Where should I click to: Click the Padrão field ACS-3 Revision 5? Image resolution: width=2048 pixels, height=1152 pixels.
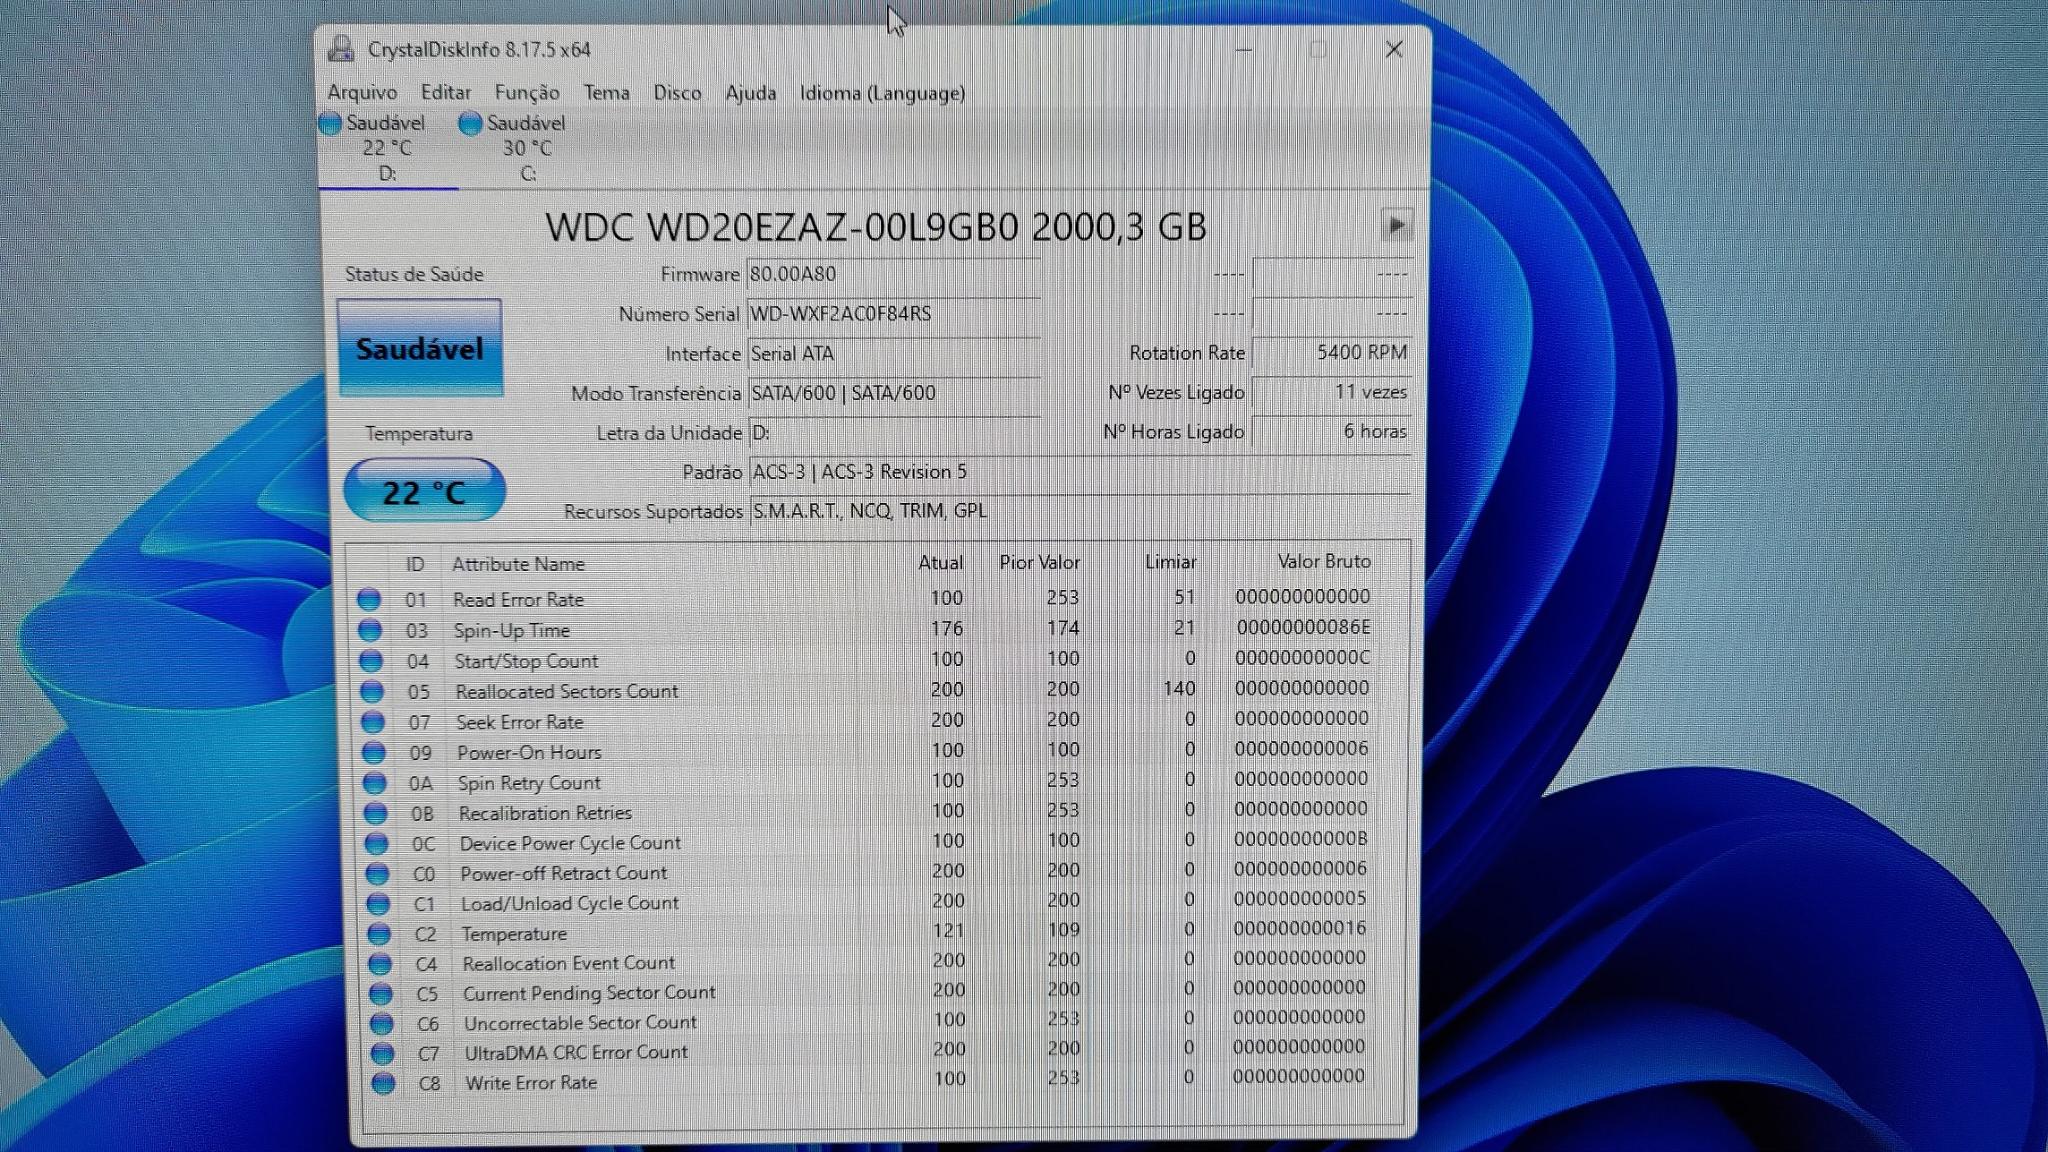pos(1080,472)
